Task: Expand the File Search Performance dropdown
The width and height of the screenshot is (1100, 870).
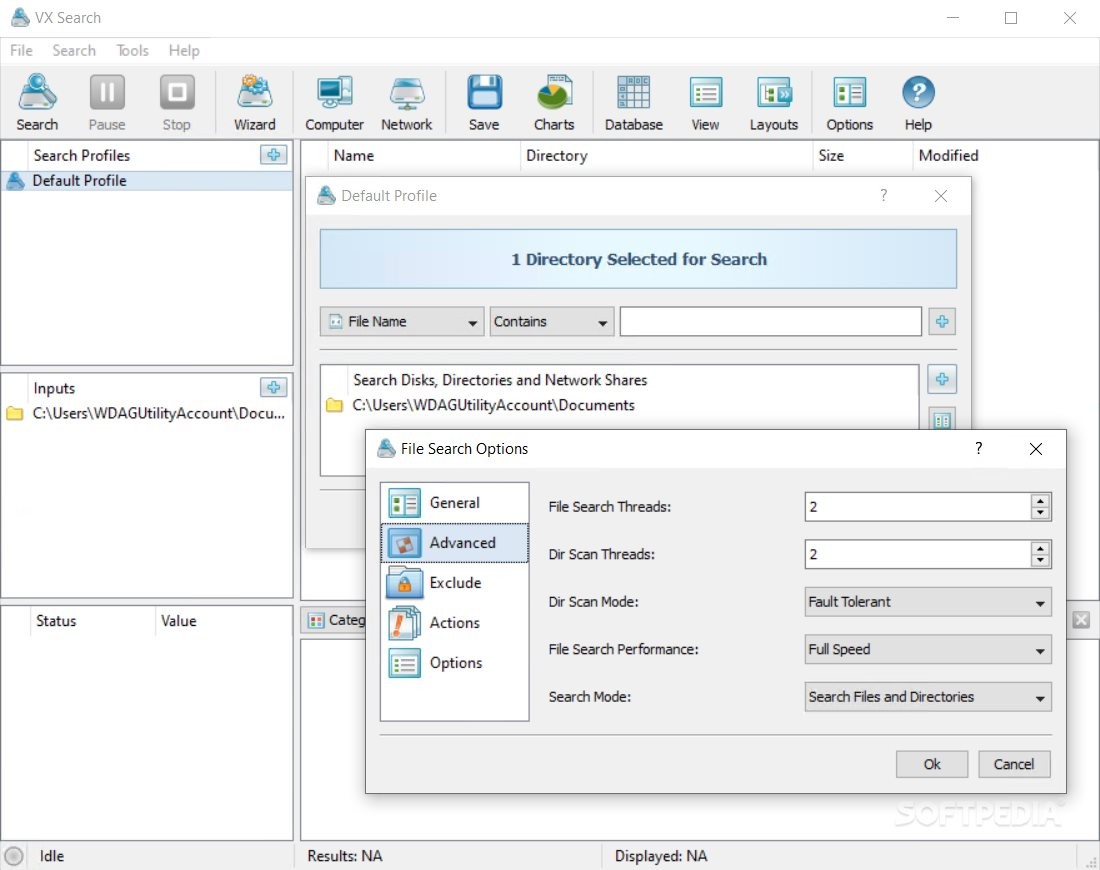Action: coord(928,650)
